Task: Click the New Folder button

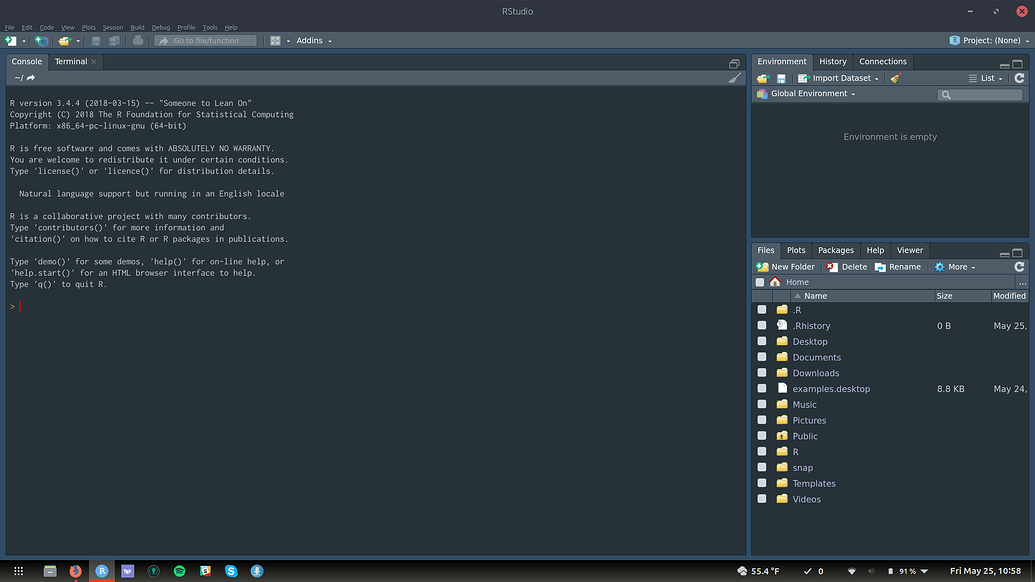Action: [786, 267]
